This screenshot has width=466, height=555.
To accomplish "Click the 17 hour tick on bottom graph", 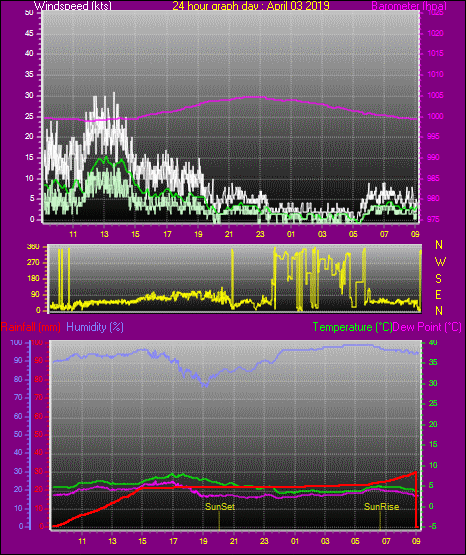I will tap(173, 541).
